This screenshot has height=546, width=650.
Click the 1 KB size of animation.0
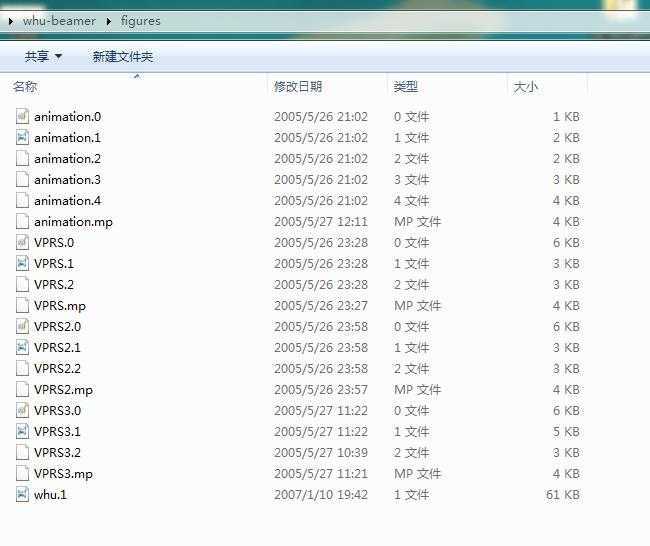point(566,117)
